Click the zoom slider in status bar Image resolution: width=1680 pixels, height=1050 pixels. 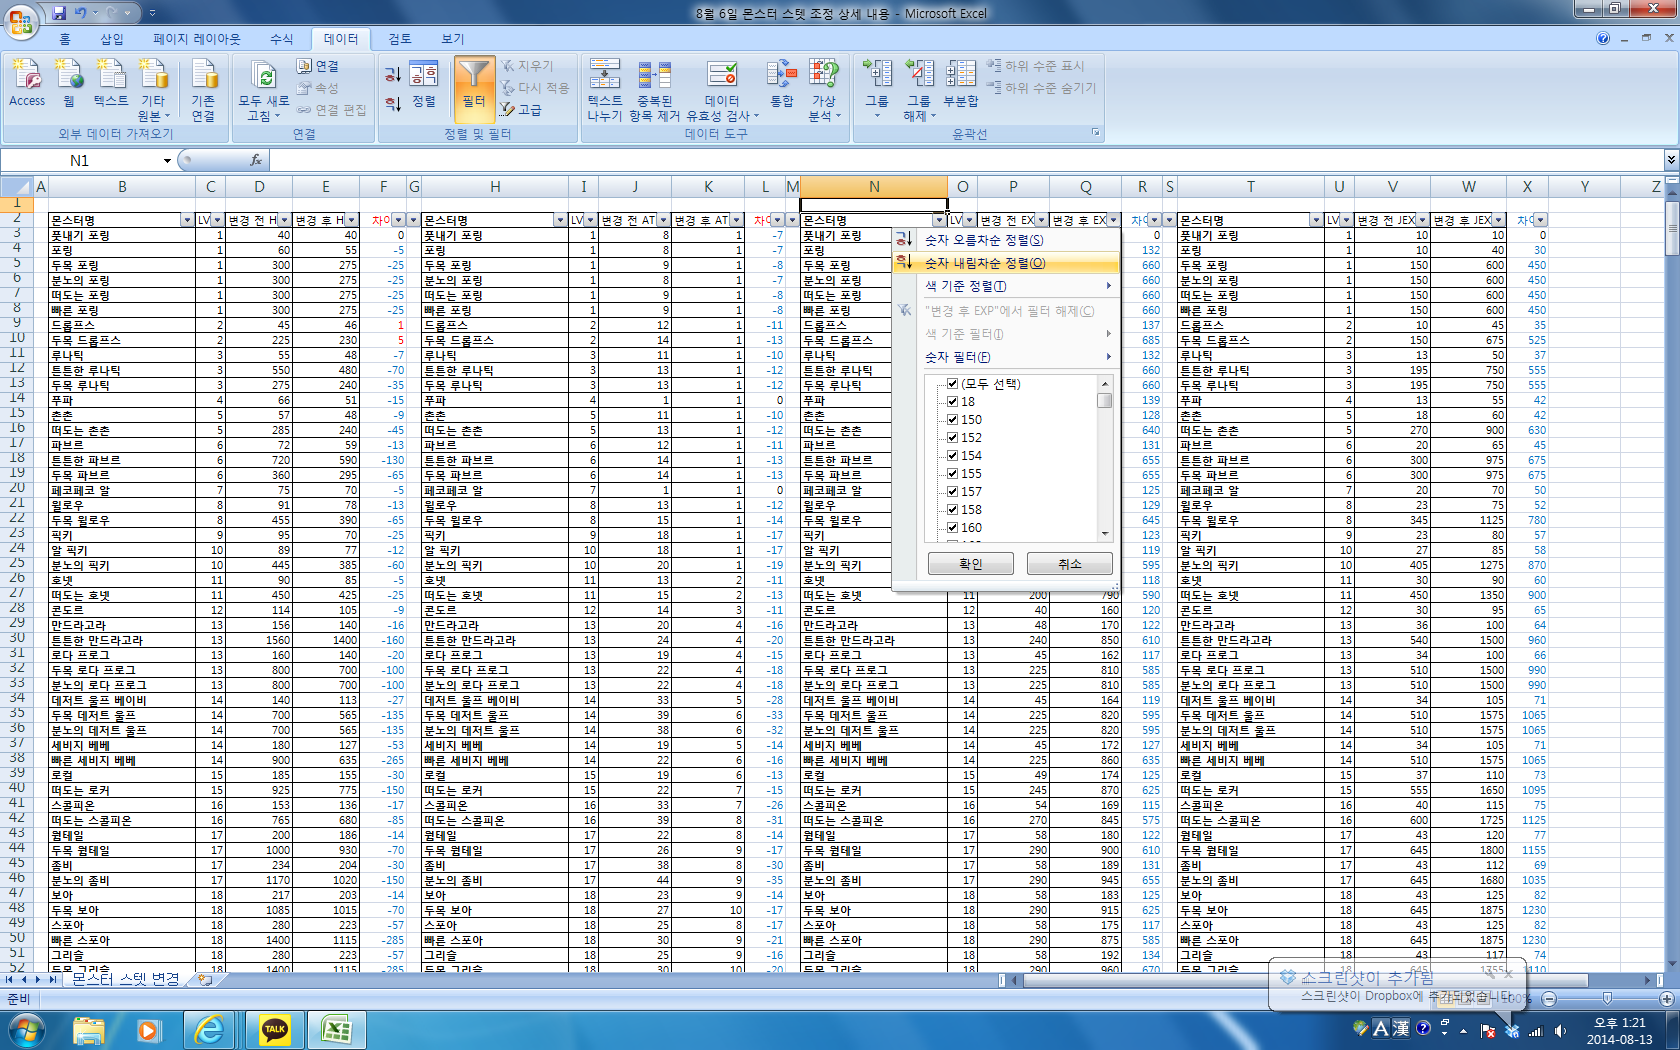(1607, 999)
